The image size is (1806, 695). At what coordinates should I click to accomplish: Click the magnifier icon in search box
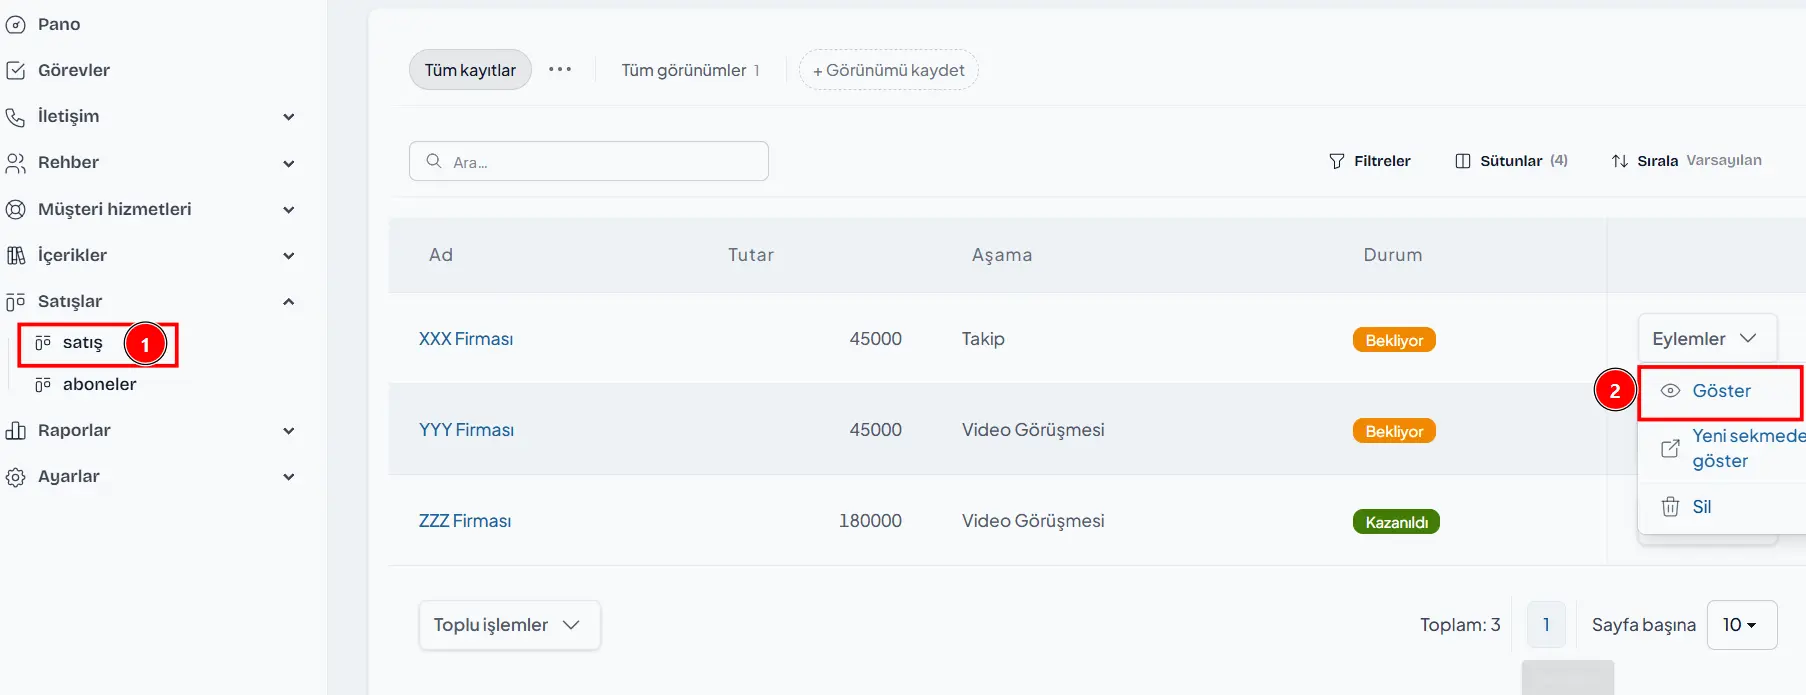(434, 161)
